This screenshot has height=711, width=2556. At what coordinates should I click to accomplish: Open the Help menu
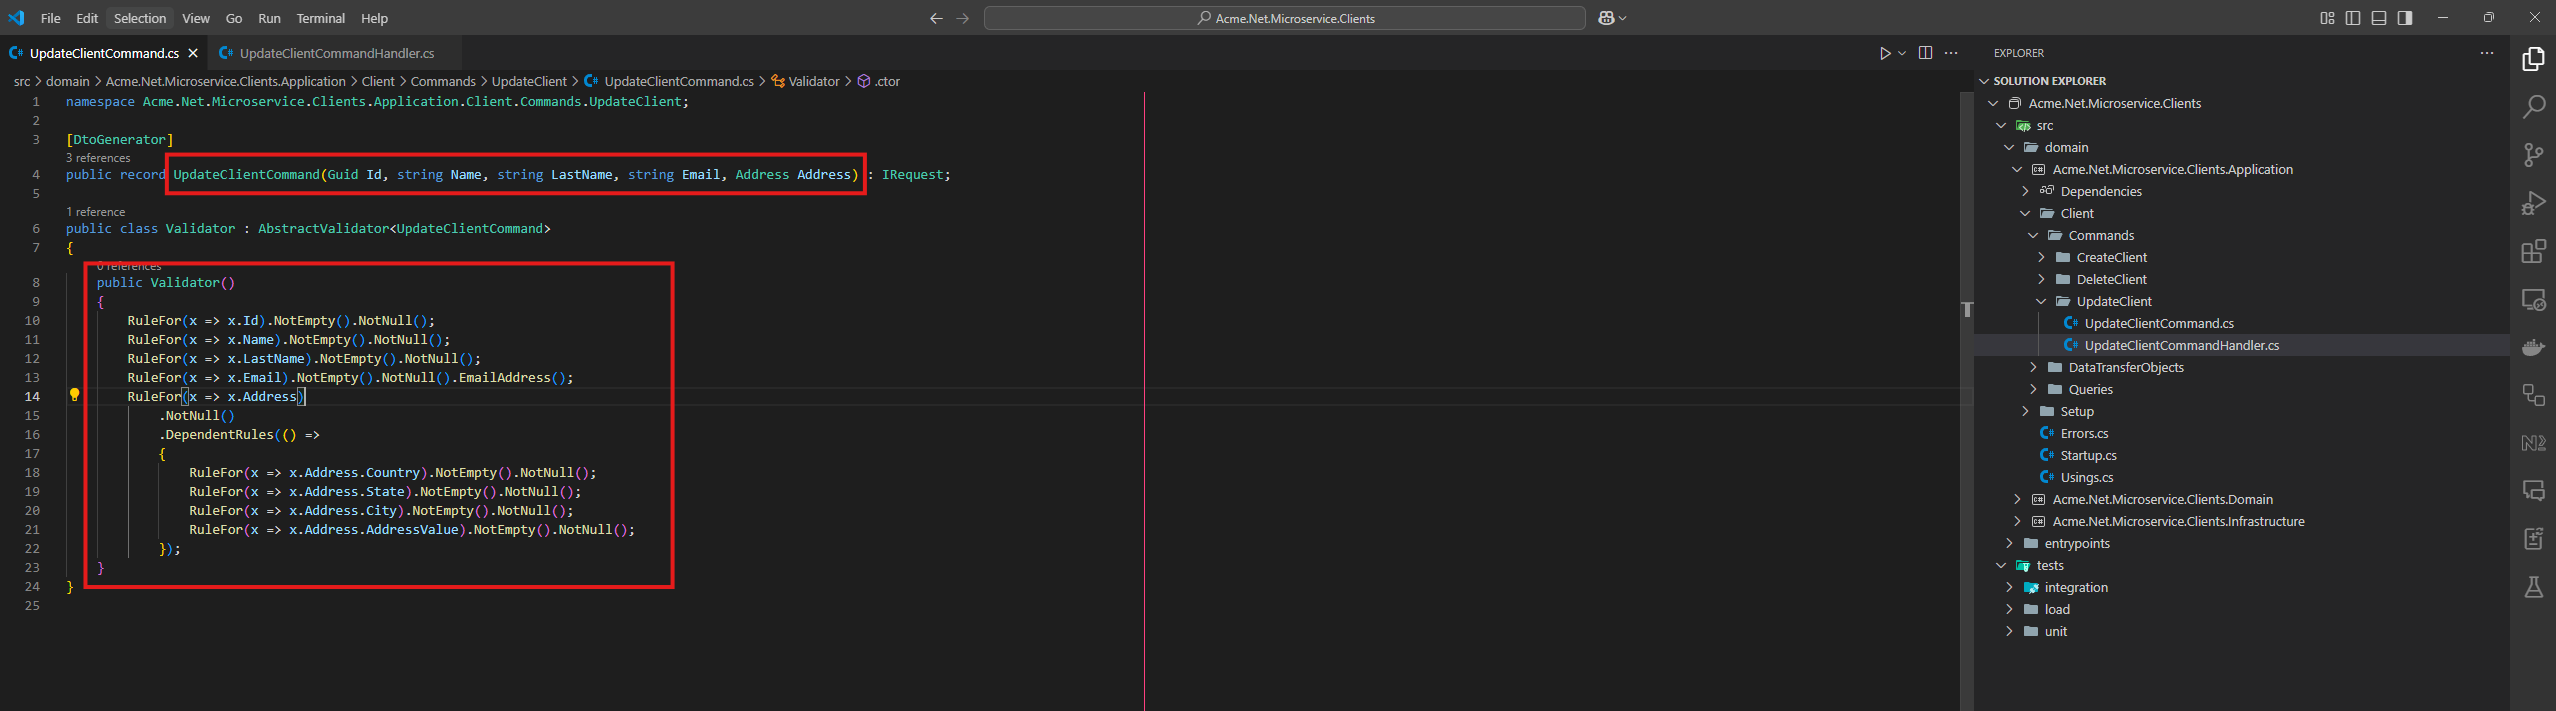coord(374,18)
